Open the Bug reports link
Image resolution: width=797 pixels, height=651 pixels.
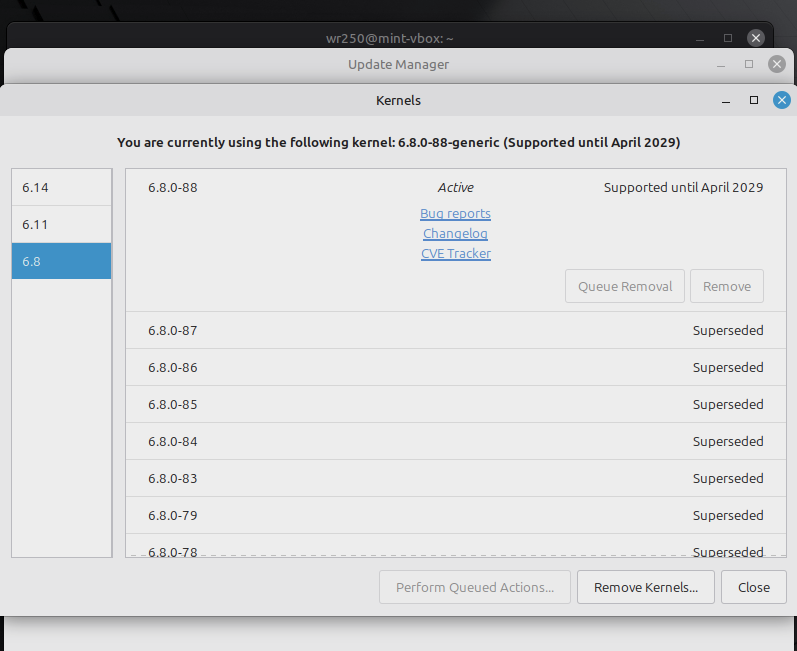pos(455,214)
